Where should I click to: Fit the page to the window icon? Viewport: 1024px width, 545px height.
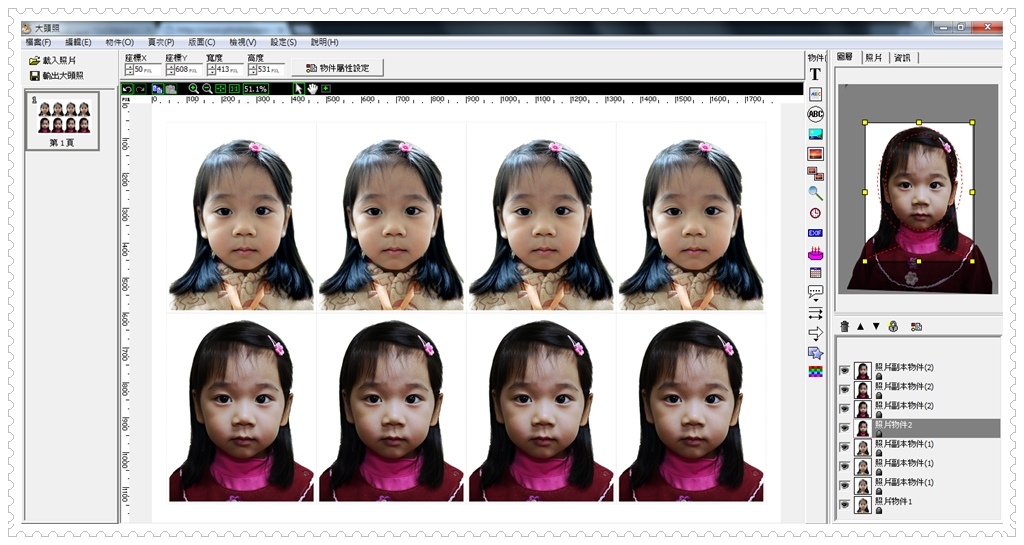click(x=221, y=89)
